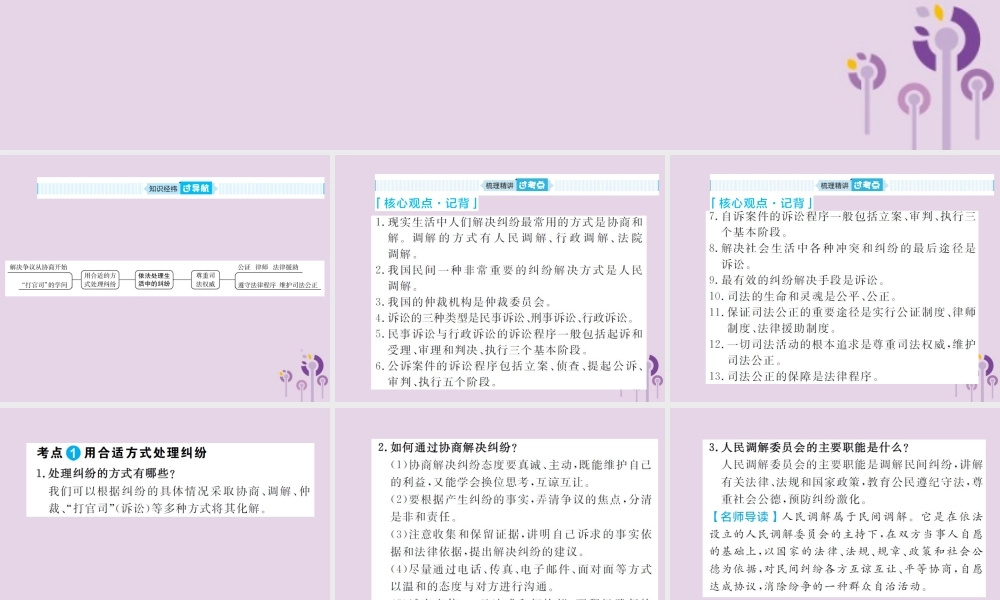The width and height of the screenshot is (1000, 600).
Task: Select the mind map node 尊重司法权威
Action: pos(205,280)
